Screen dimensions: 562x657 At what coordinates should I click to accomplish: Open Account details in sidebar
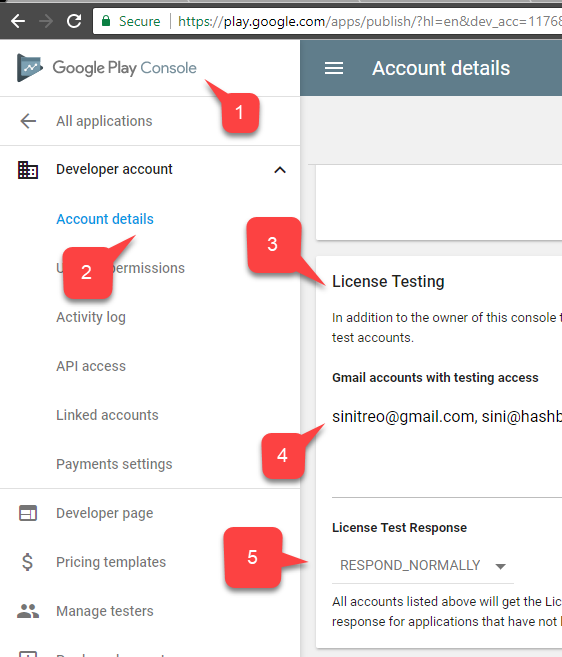pyautogui.click(x=105, y=219)
